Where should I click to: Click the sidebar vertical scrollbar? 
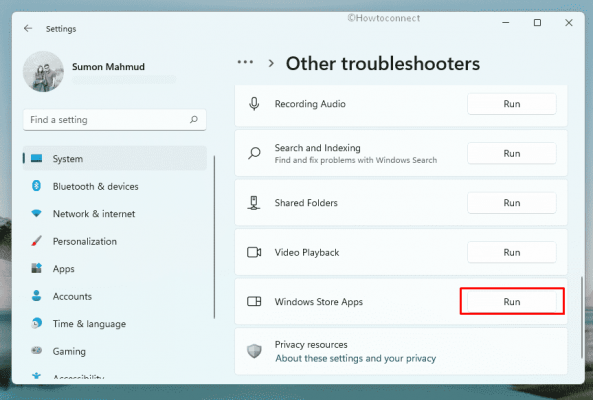click(x=214, y=237)
